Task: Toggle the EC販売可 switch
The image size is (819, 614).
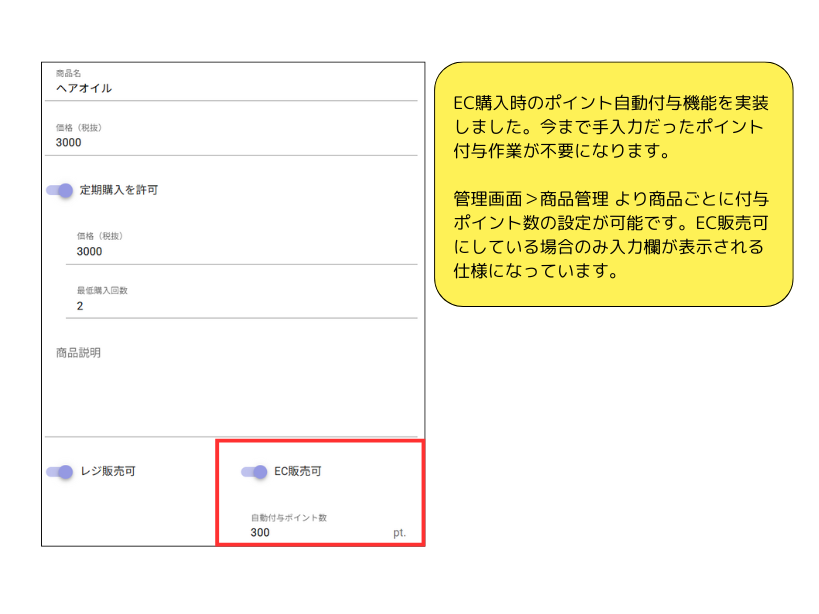Action: 254,472
